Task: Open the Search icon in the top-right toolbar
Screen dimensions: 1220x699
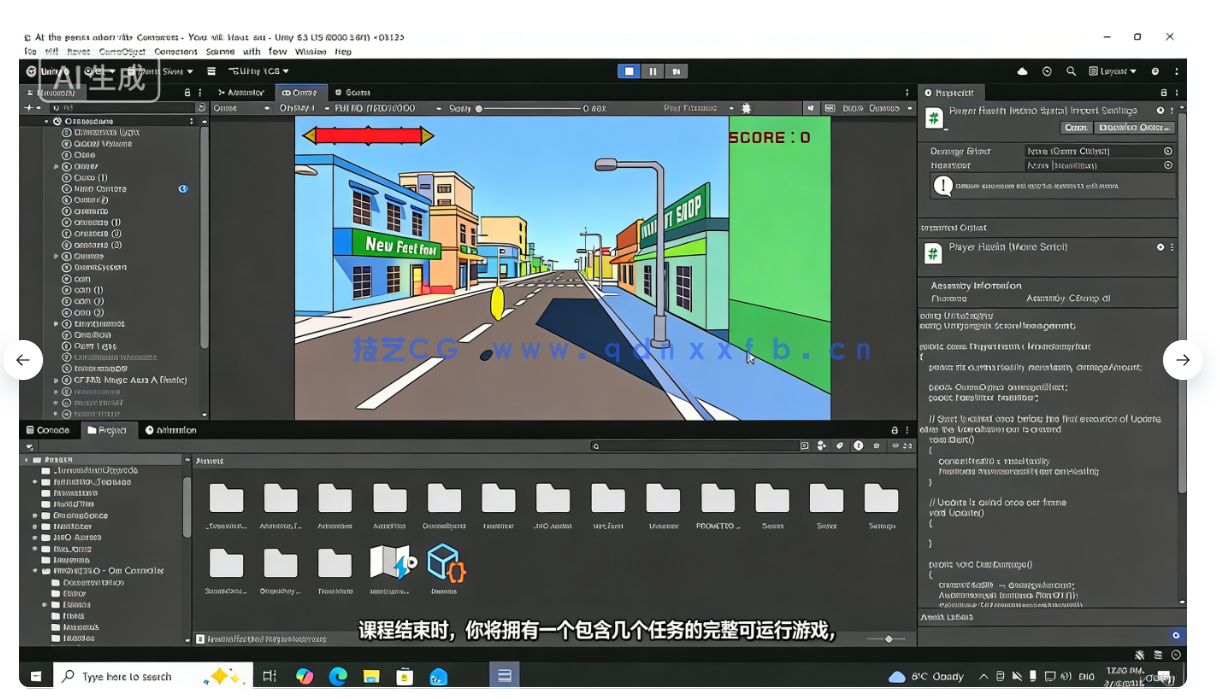Action: (1071, 71)
